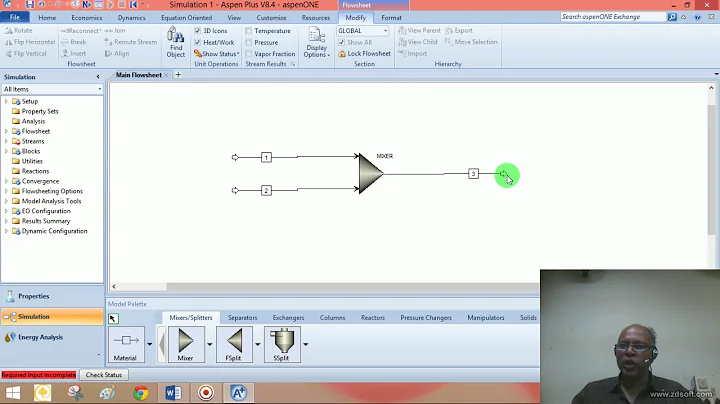
Task: Select stream label 2 on flowsheet
Action: 266,191
